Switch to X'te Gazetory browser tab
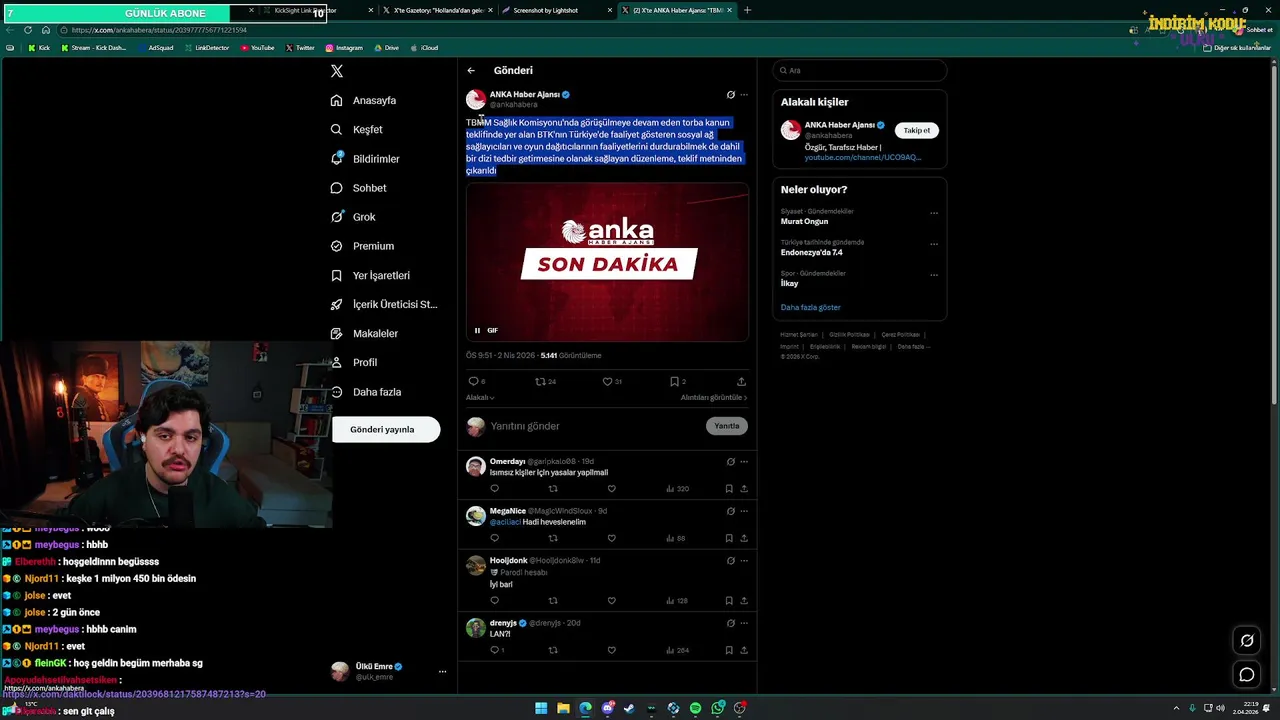The image size is (1280, 720). 436,10
